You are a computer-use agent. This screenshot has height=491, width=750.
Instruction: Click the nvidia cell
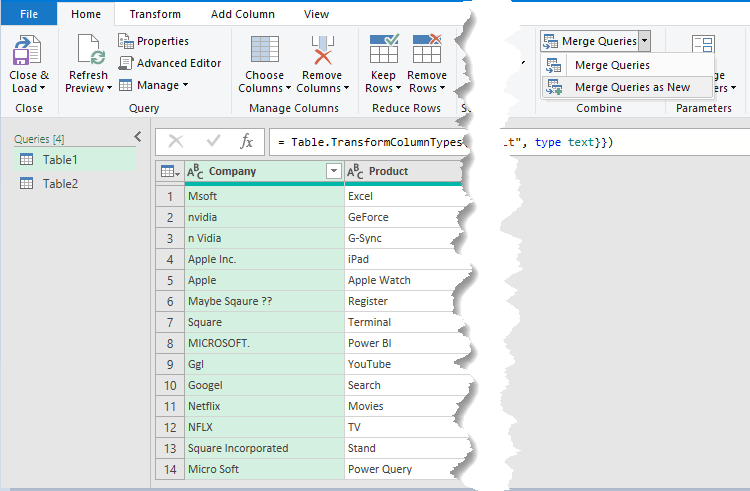(x=265, y=217)
